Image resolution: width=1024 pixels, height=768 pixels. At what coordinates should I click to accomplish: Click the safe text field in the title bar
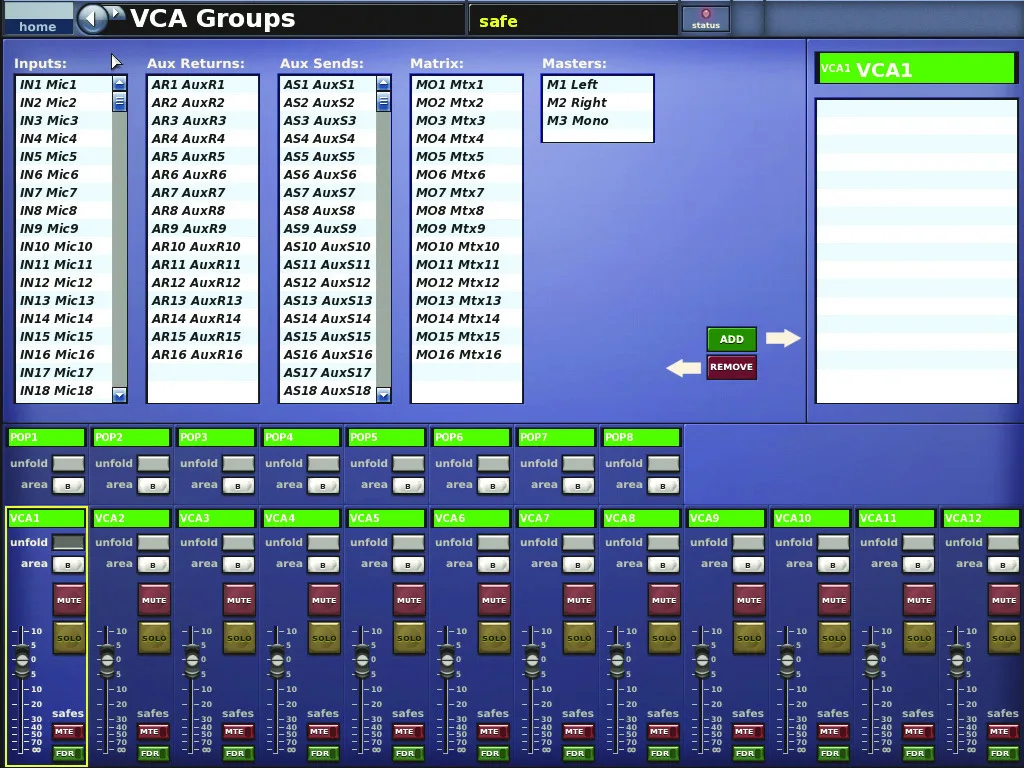click(572, 21)
